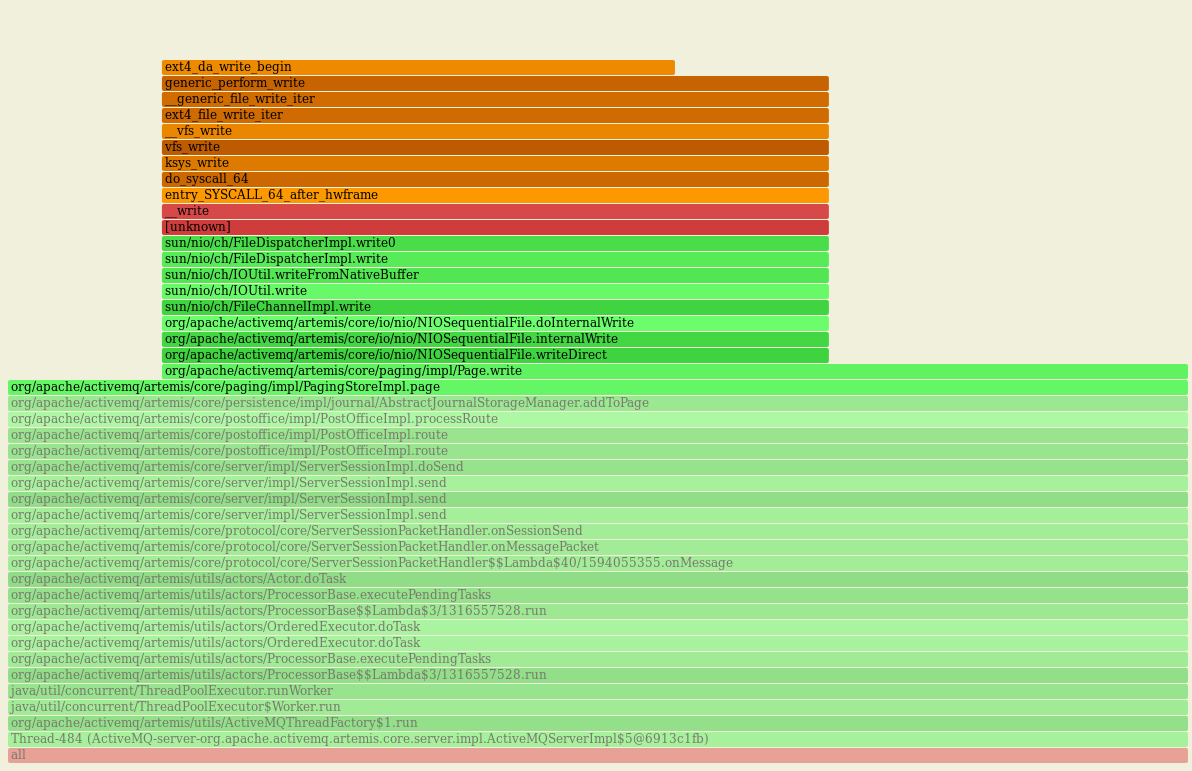Select the ThreadPoolExecutor.runWorker frame

598,691
